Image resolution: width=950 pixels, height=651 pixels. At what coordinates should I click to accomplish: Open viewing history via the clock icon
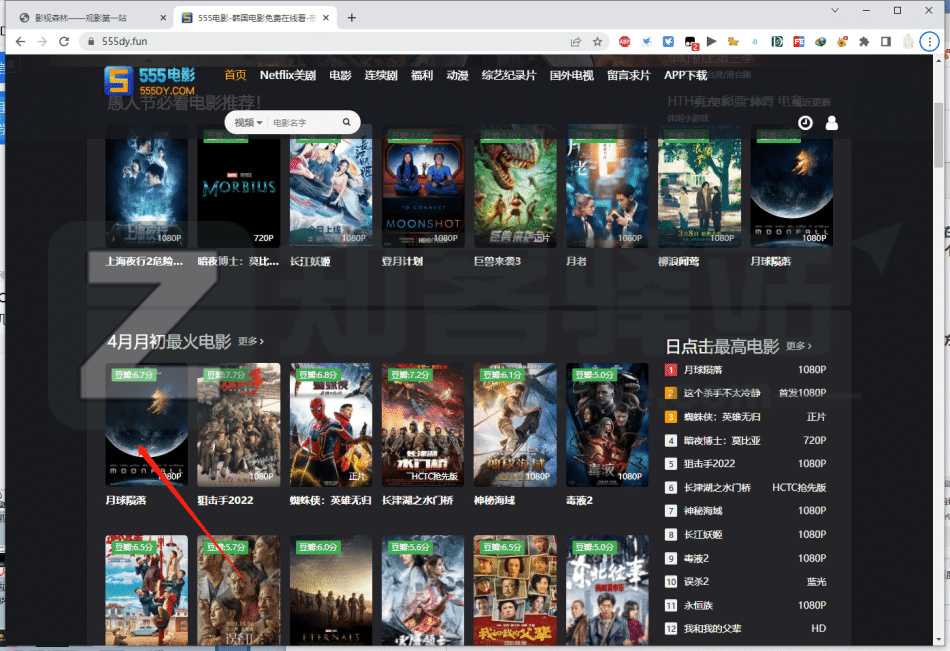805,122
